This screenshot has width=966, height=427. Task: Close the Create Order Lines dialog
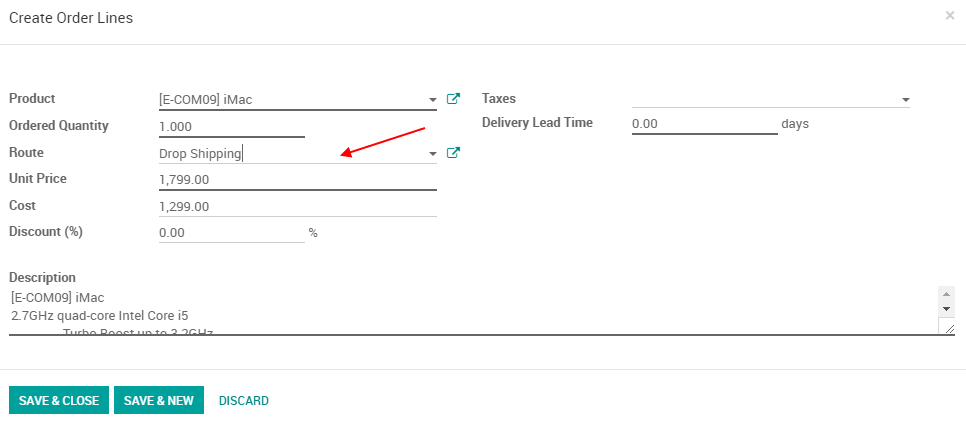tap(949, 16)
